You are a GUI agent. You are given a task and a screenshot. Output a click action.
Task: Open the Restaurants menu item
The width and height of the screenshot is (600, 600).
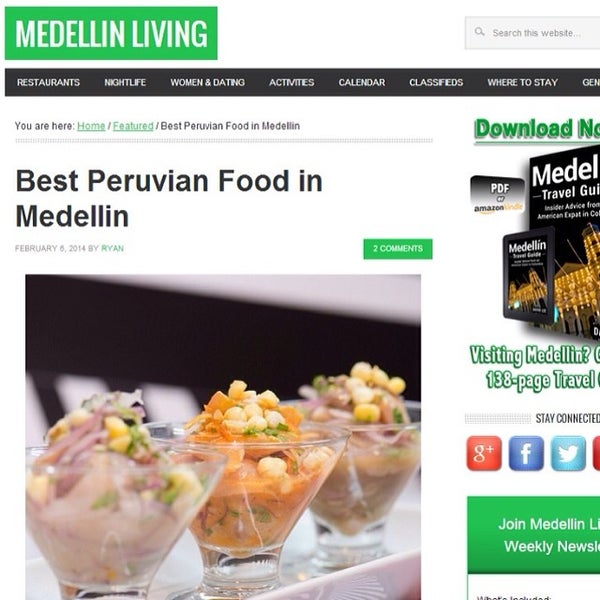(x=48, y=82)
